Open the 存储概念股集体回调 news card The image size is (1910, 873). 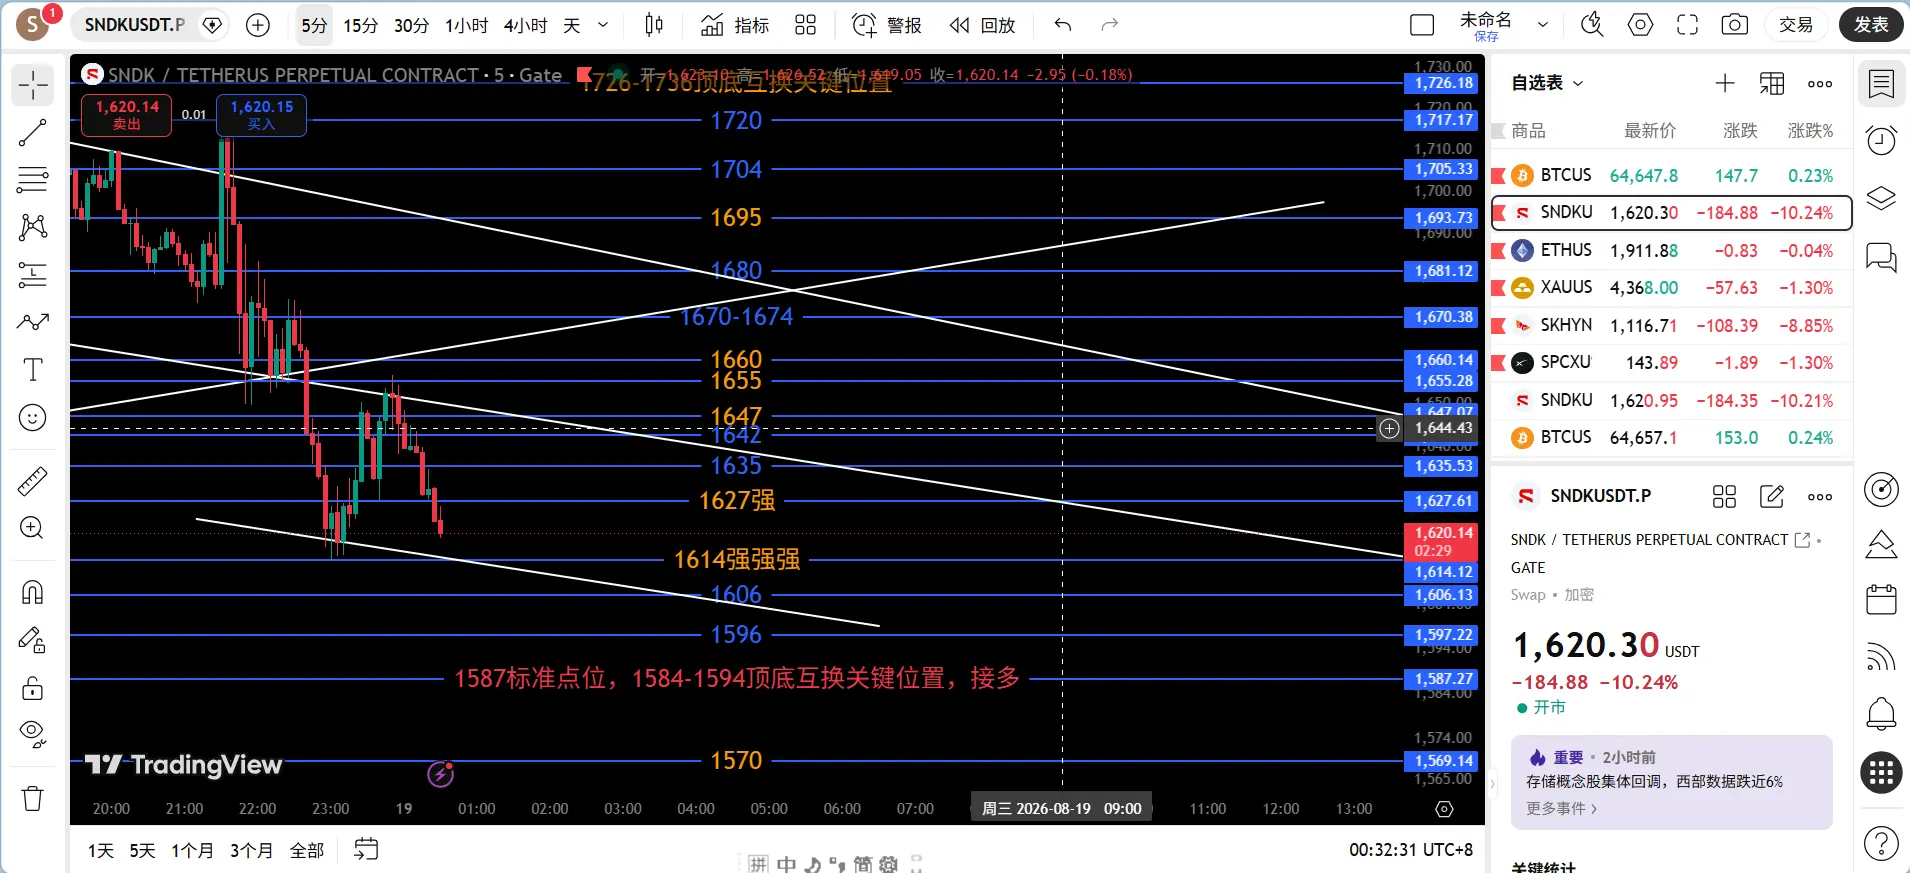[x=1671, y=782]
